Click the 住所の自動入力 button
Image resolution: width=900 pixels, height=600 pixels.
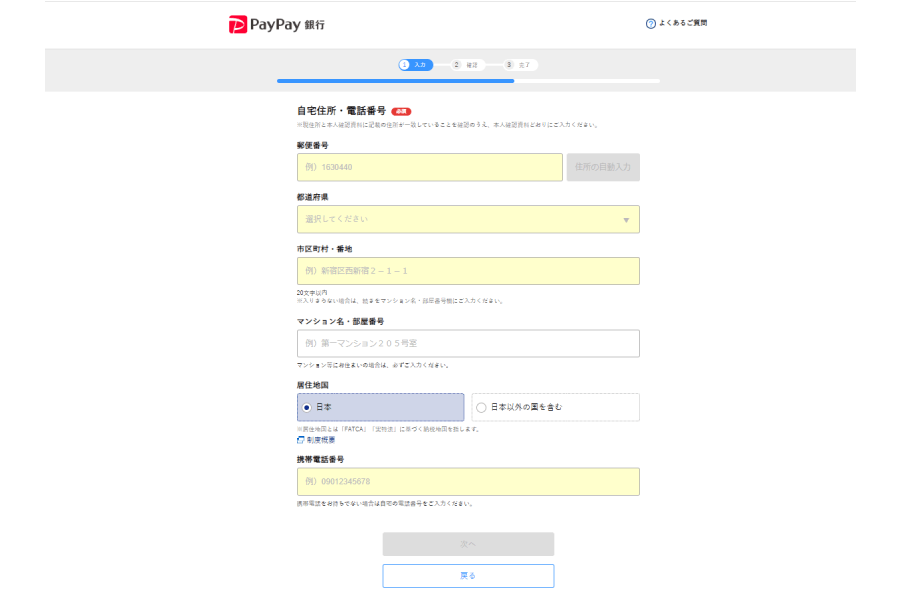click(603, 167)
